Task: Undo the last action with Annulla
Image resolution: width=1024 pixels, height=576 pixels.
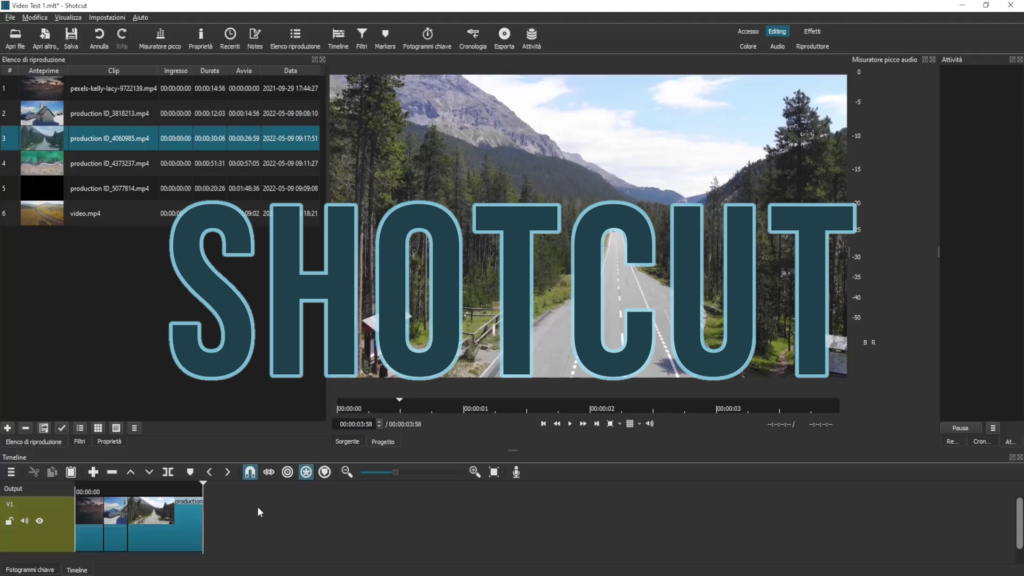Action: [x=99, y=39]
